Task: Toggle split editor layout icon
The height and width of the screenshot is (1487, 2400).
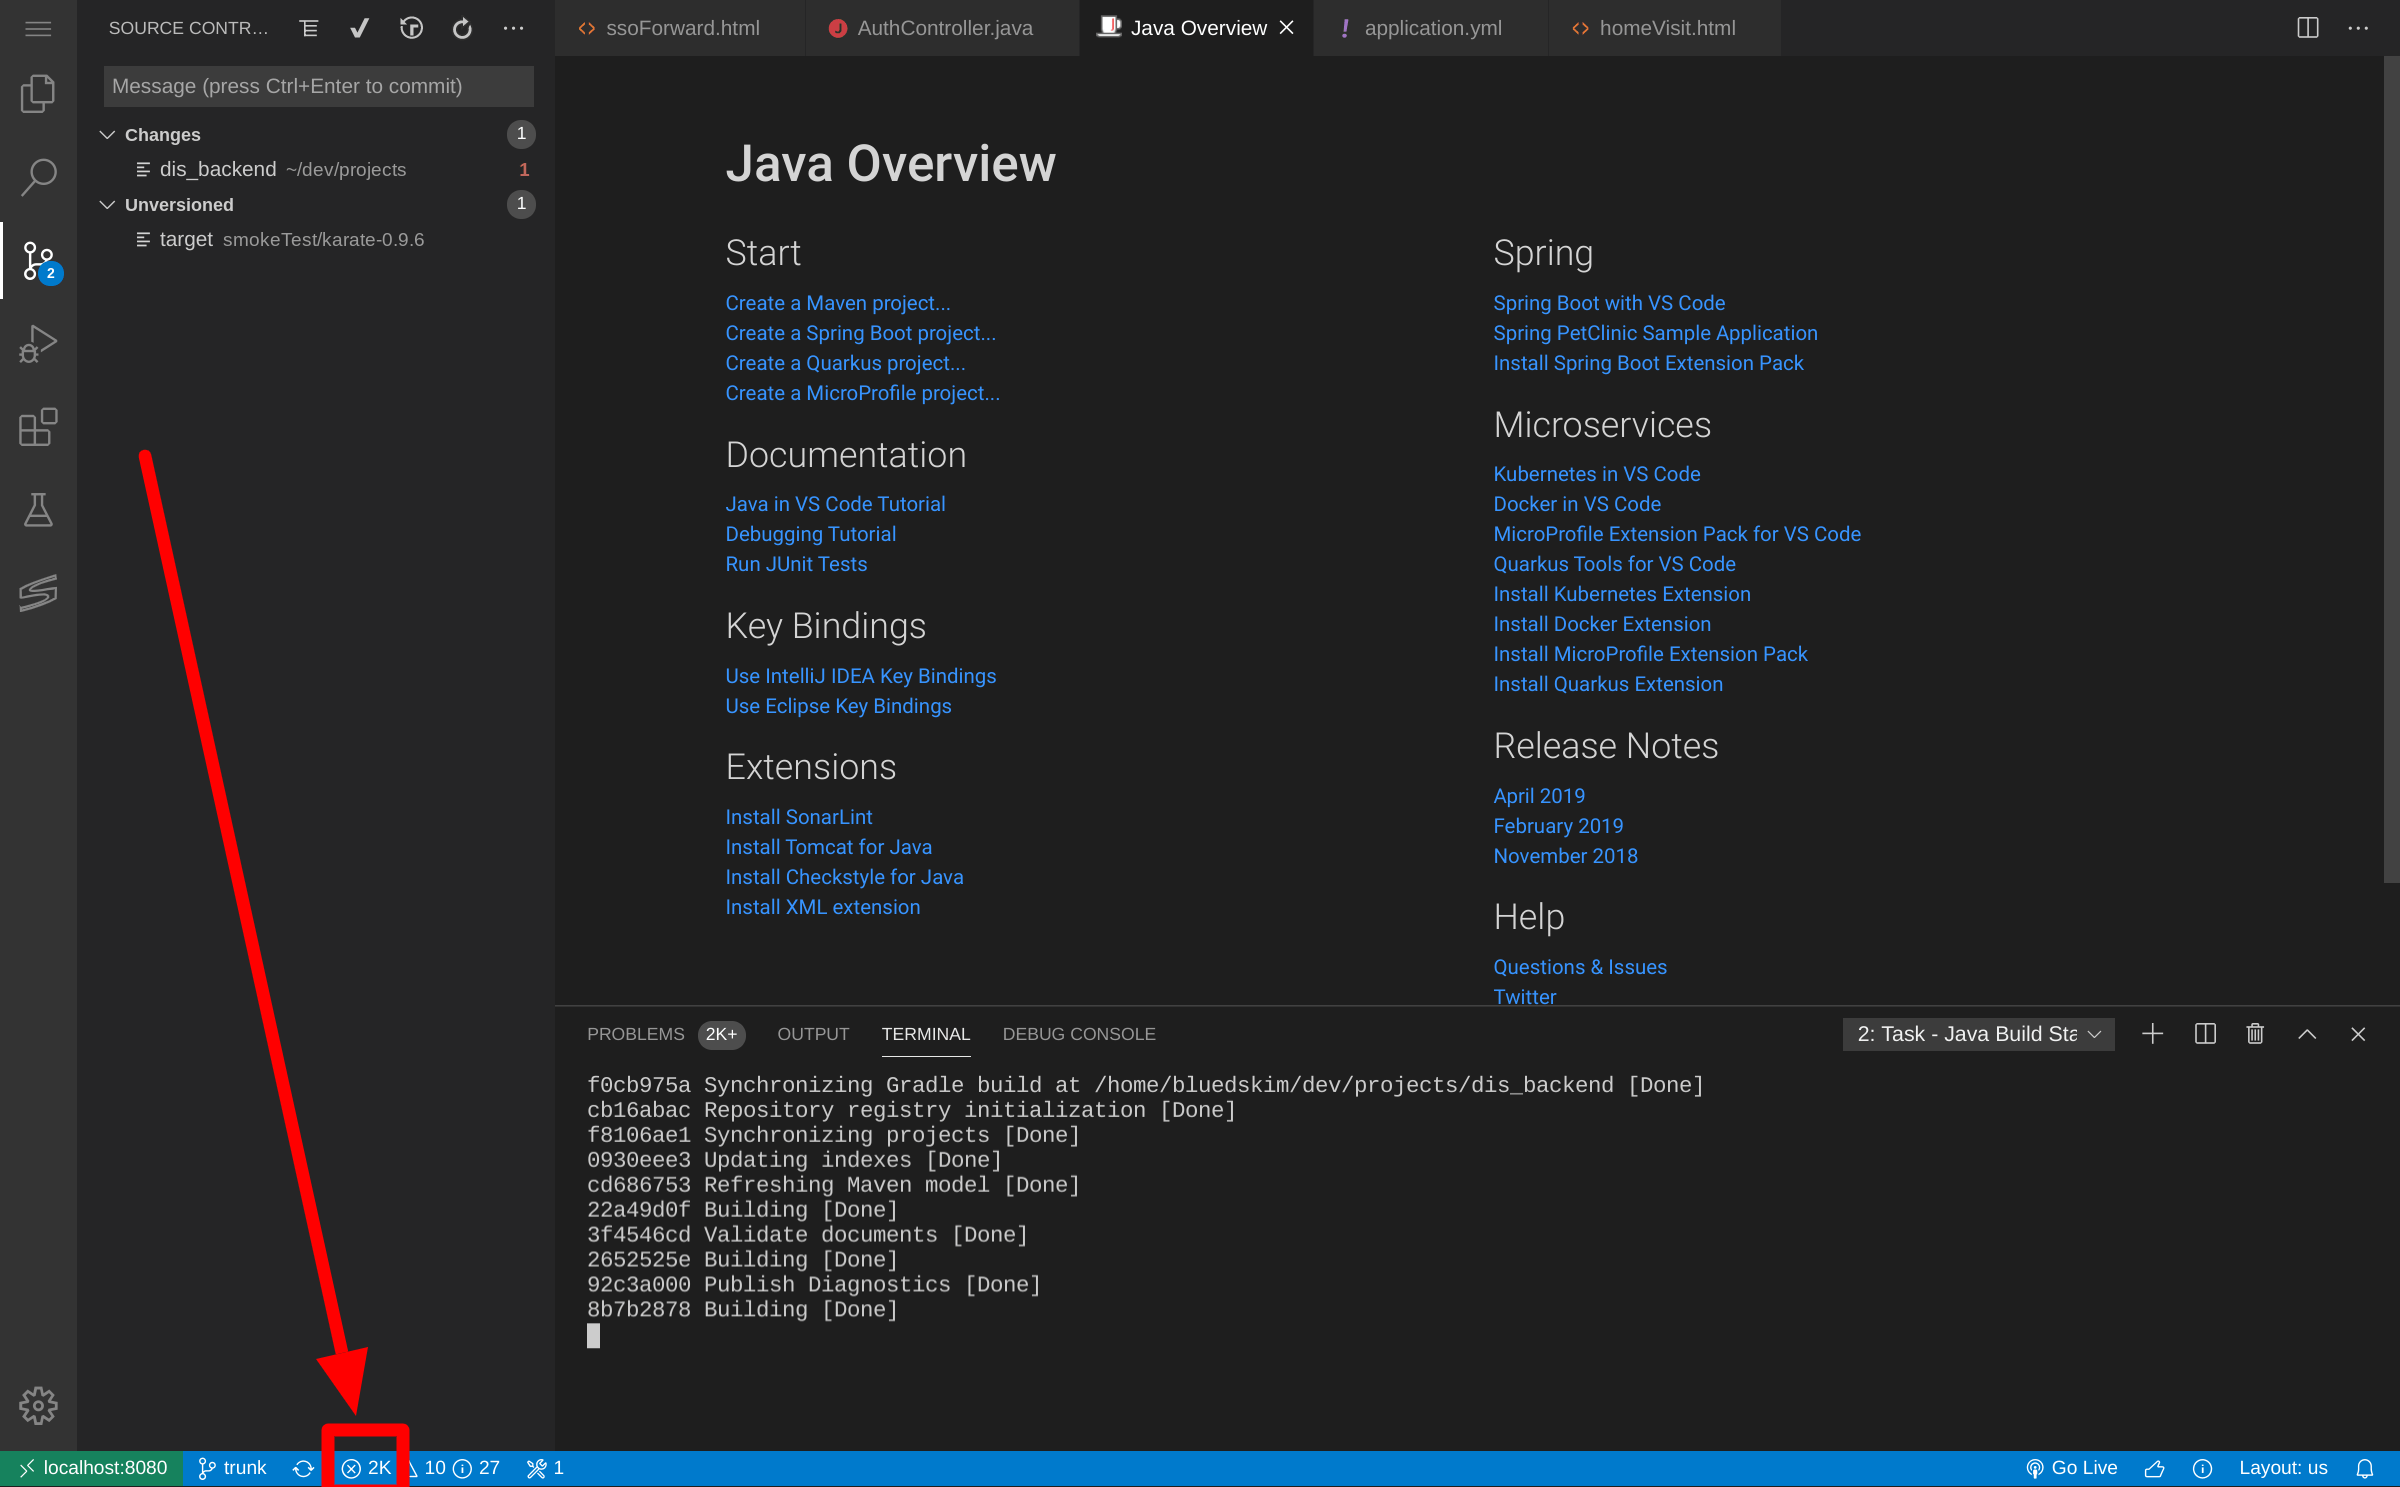Action: tap(2308, 28)
